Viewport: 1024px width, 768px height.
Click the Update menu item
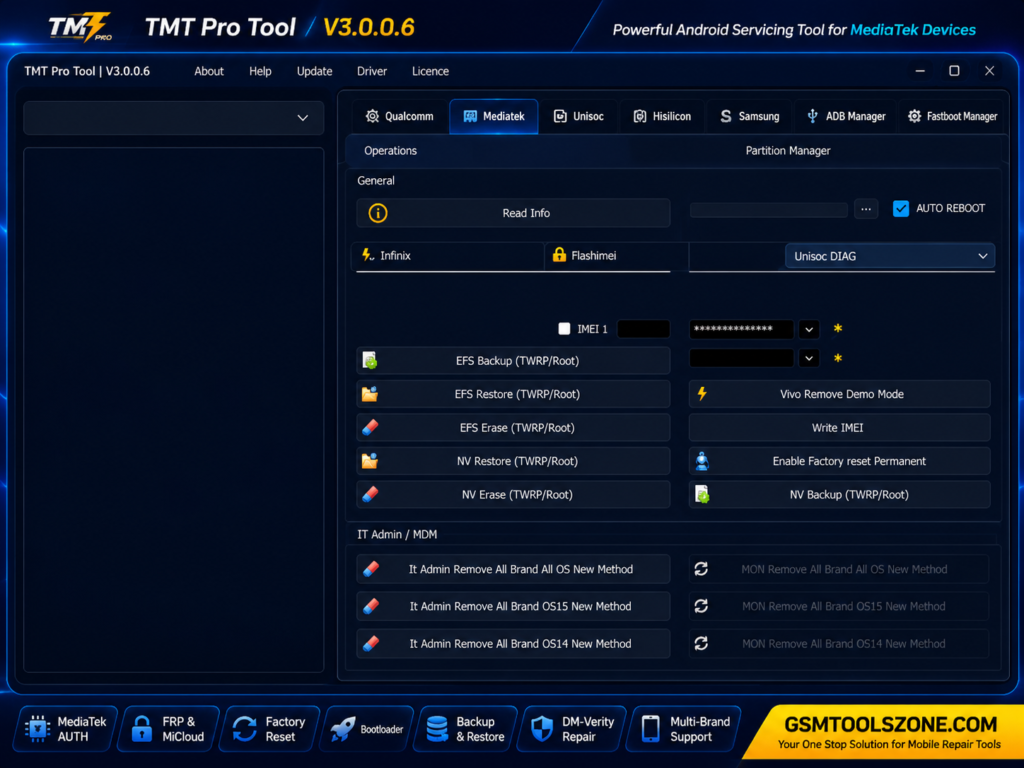(x=314, y=71)
